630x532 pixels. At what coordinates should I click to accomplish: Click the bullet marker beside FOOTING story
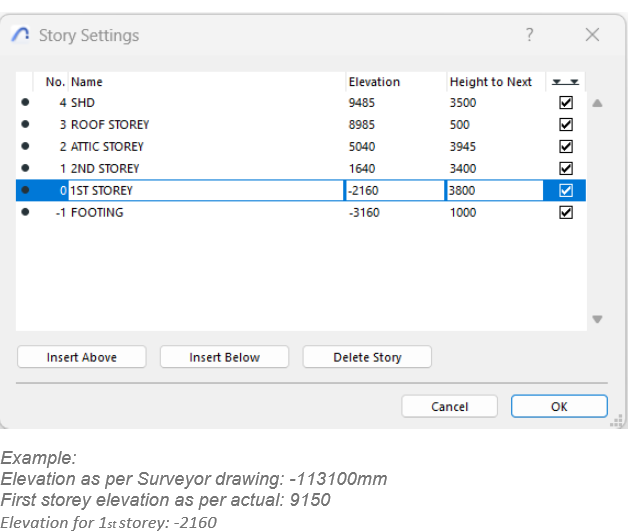(25, 213)
